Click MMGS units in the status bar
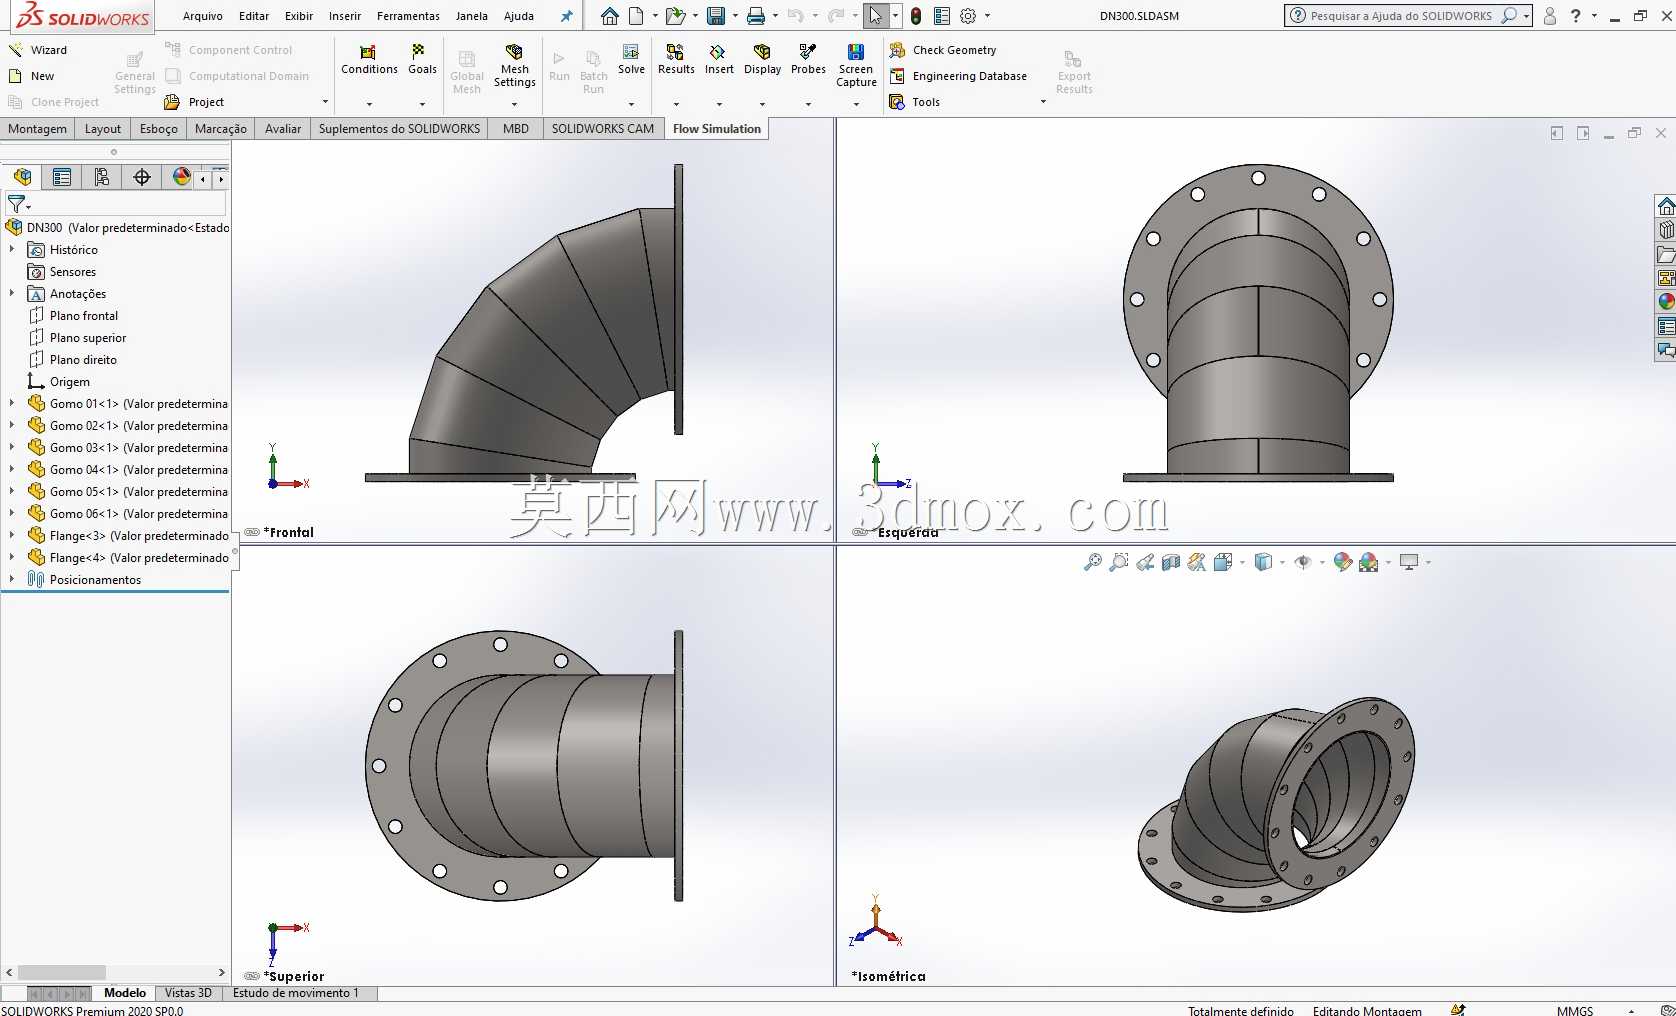Image resolution: width=1676 pixels, height=1016 pixels. click(1575, 1010)
